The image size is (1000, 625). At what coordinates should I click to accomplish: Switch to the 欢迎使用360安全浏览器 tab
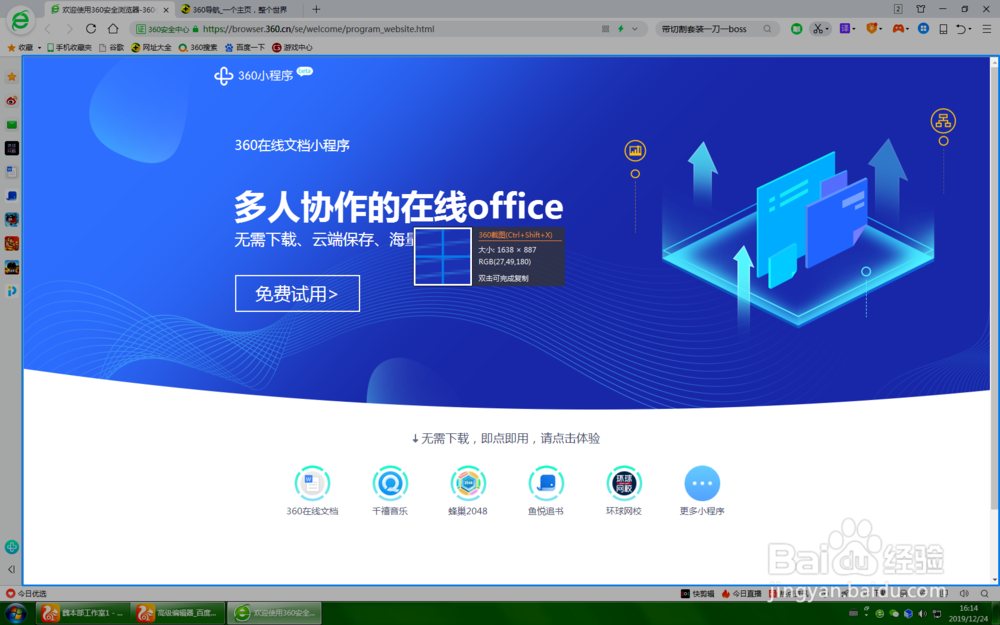(x=110, y=10)
